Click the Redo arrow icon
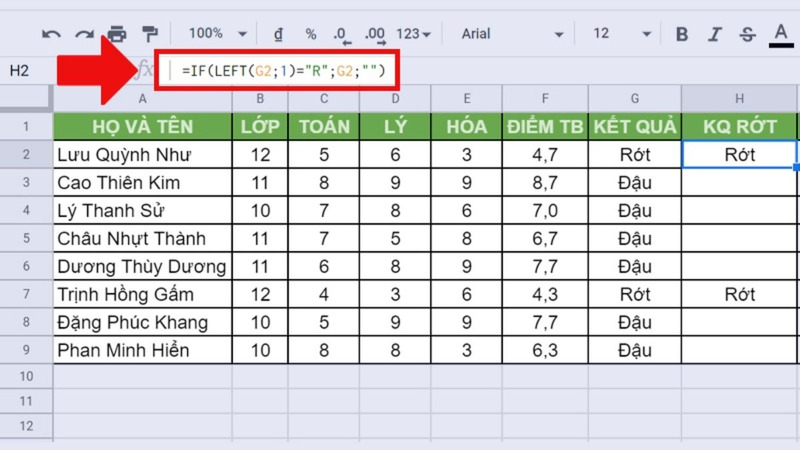This screenshot has width=800, height=450. 83,34
